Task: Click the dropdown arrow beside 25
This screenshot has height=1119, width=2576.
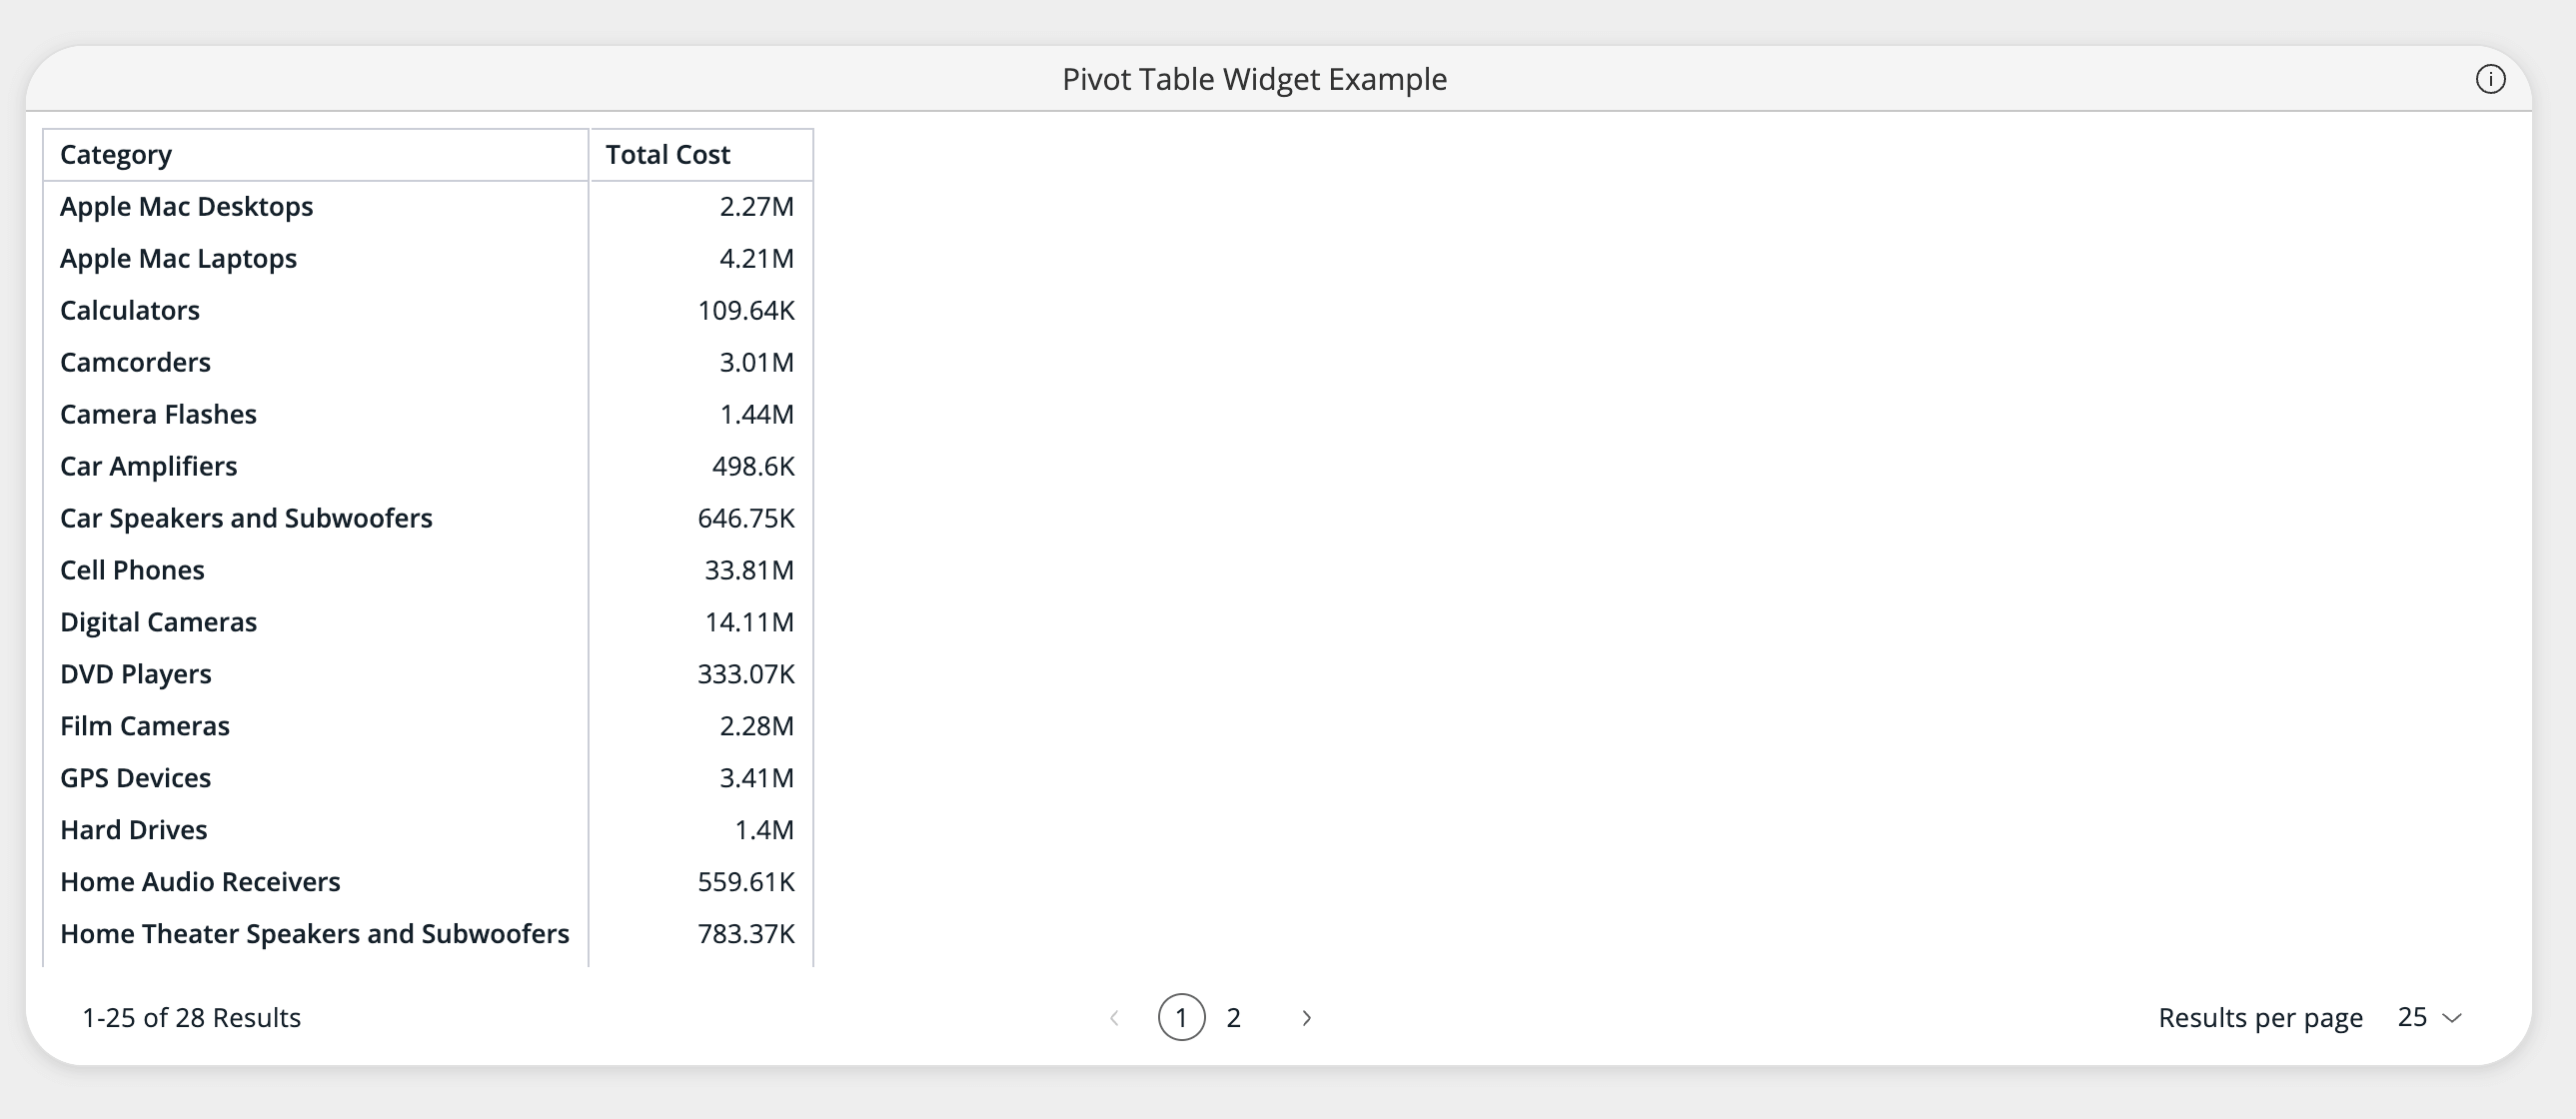Action: click(2452, 1018)
